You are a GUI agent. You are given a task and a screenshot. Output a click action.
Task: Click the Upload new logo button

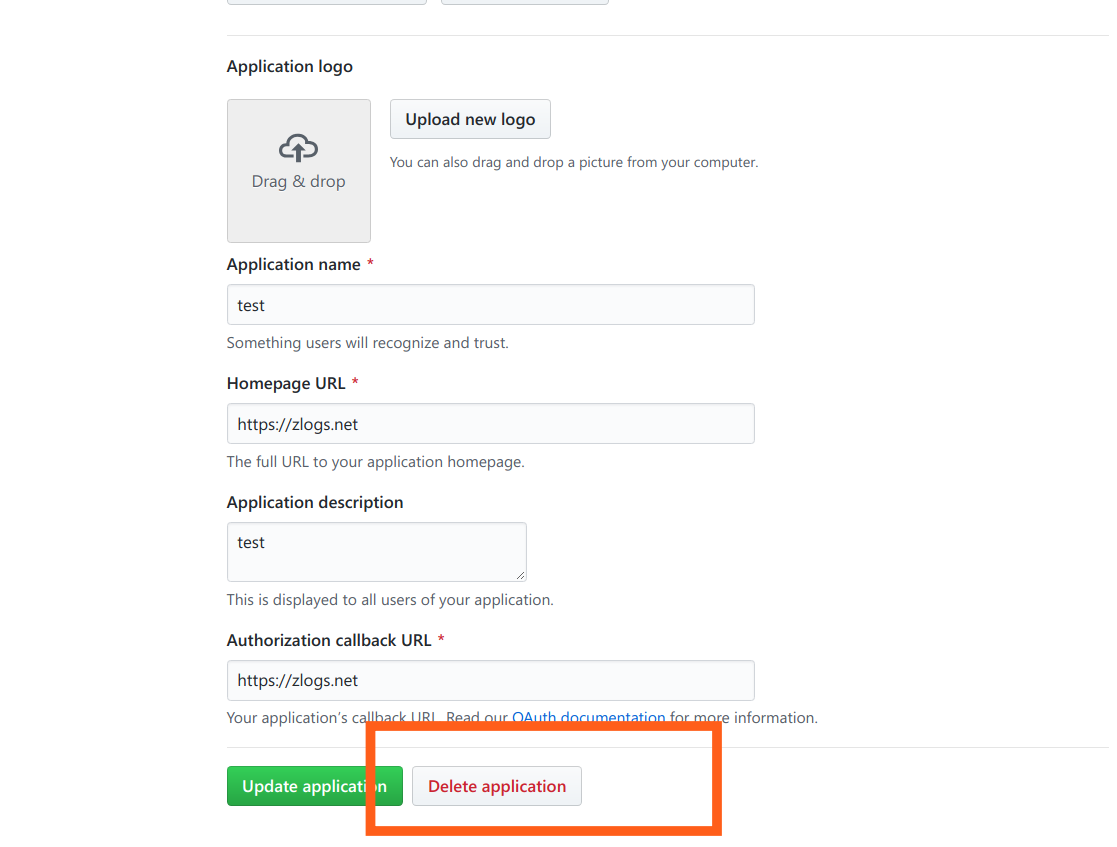click(x=470, y=119)
